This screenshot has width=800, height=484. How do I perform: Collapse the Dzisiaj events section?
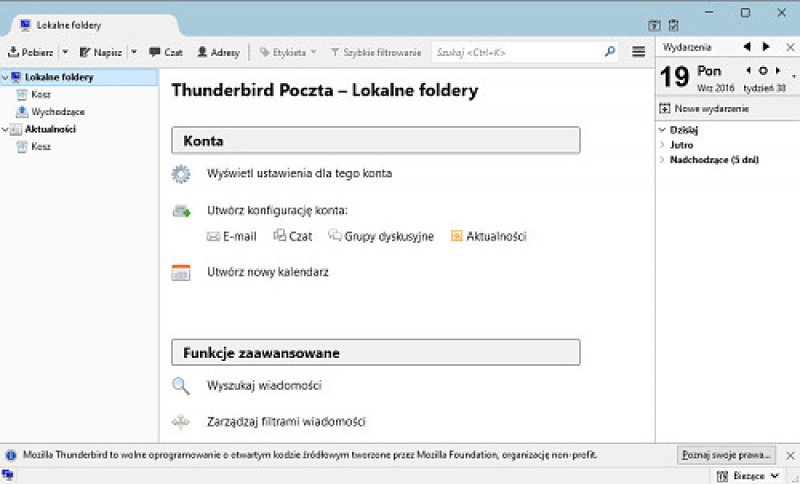click(662, 130)
